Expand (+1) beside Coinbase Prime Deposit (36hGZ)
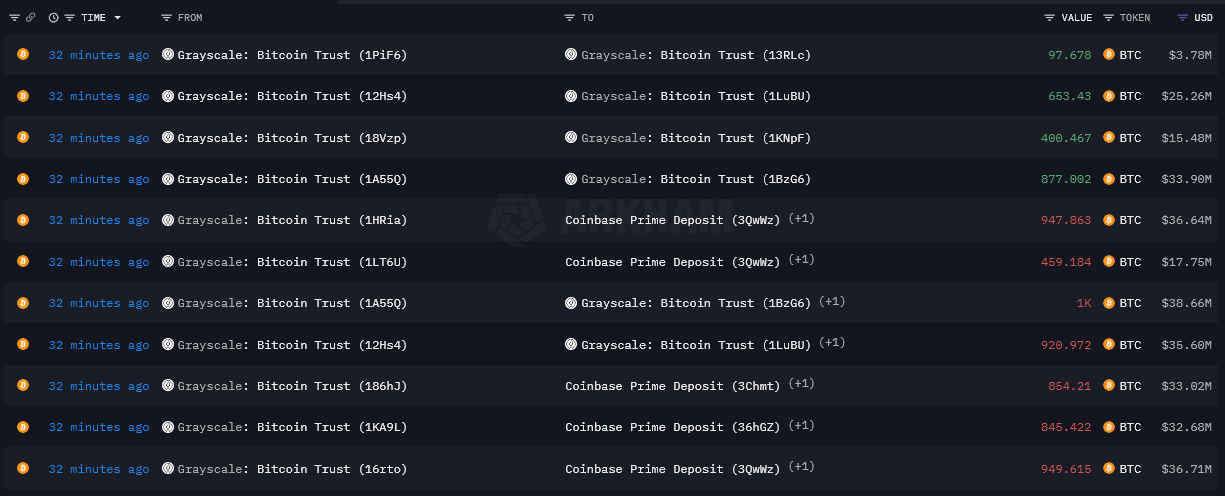The image size is (1225, 496). click(801, 426)
